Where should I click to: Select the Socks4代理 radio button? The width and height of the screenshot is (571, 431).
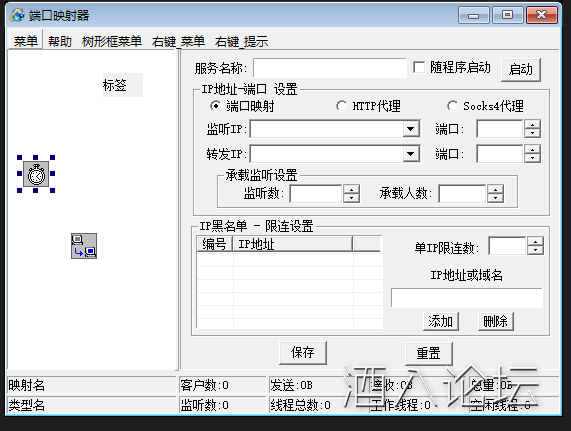[x=452, y=106]
